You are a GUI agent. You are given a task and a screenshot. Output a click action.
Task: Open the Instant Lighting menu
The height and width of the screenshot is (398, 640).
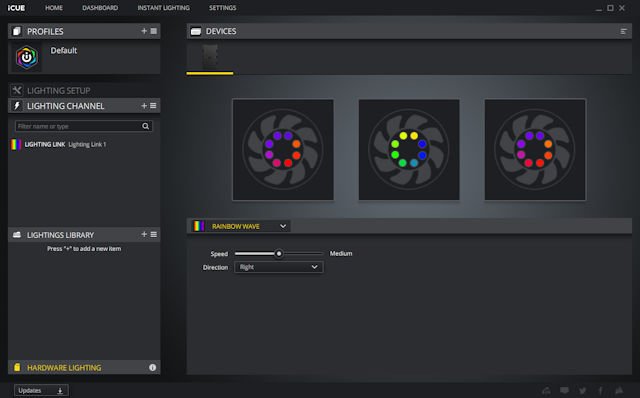pos(163,8)
